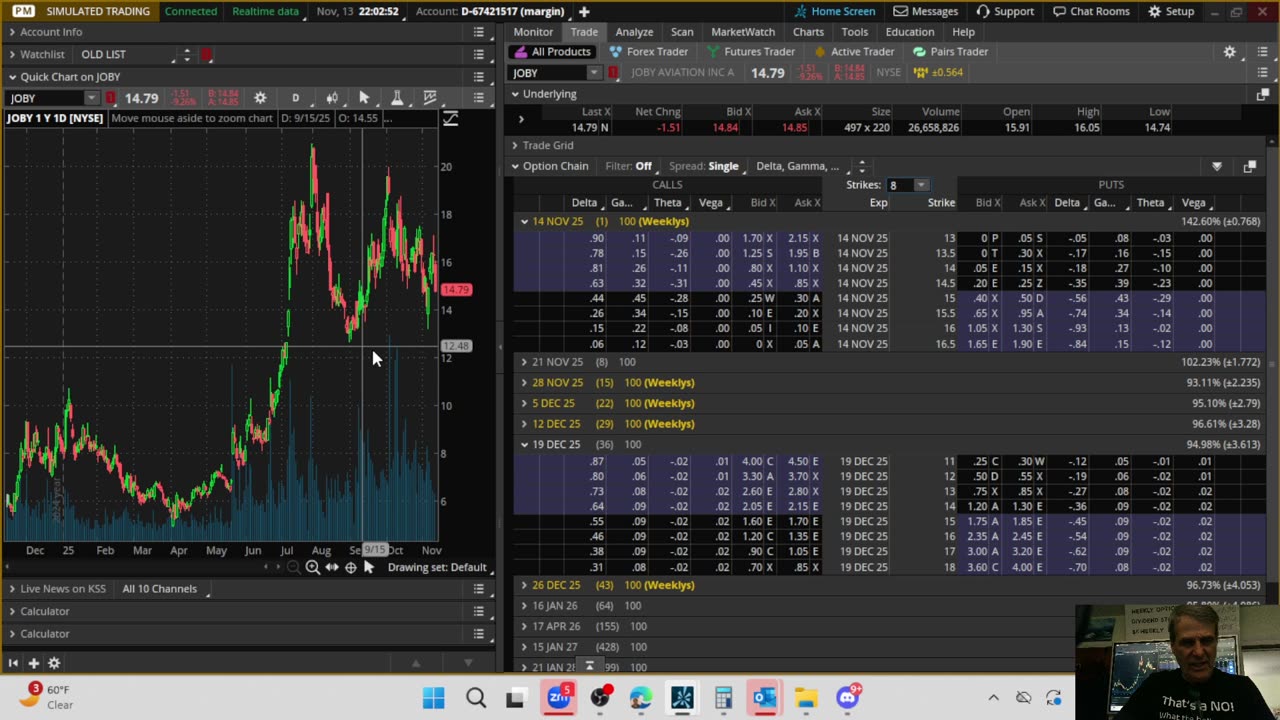The image size is (1280, 720).
Task: Switch to the Monitor tab
Action: click(533, 32)
